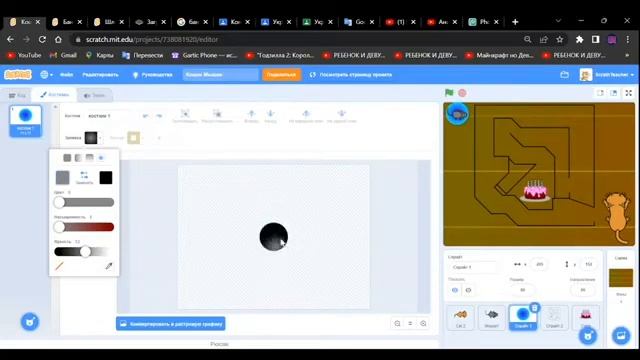The width and height of the screenshot is (640, 360).
Task: Click the Scratch logo
Action: (18, 75)
